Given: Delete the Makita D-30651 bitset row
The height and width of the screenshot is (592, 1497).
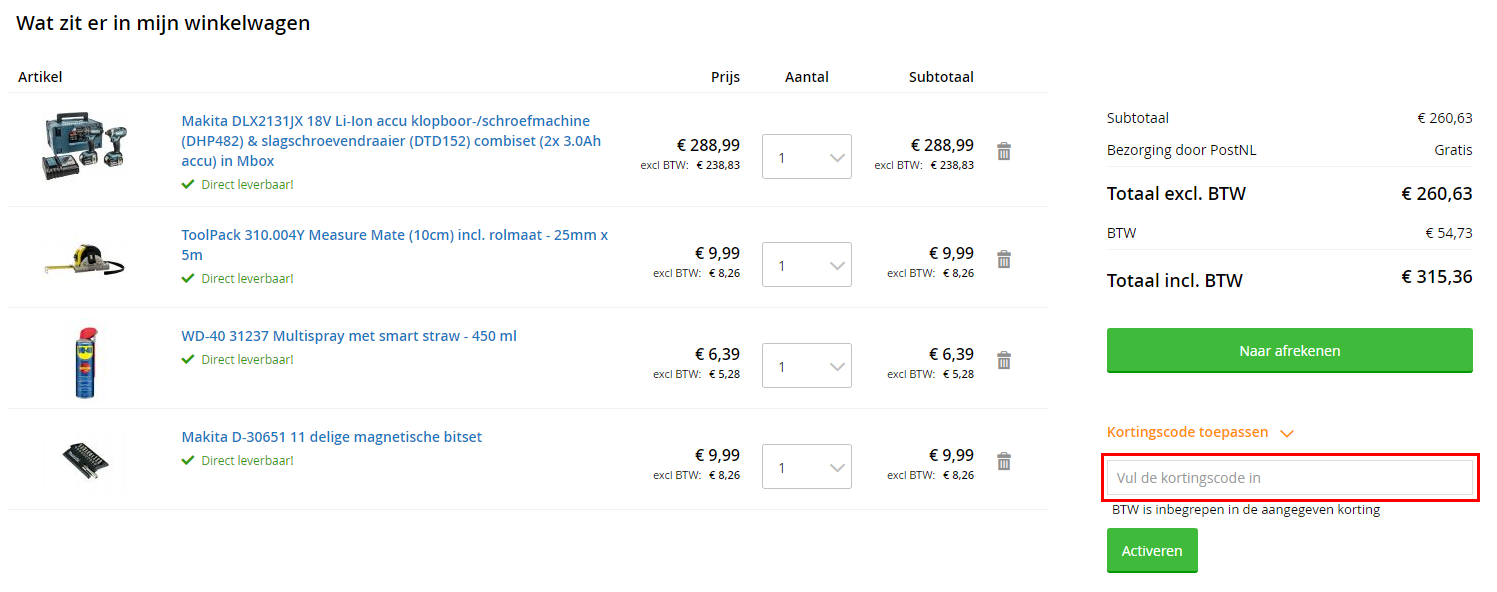Looking at the screenshot, I should pos(1004,461).
